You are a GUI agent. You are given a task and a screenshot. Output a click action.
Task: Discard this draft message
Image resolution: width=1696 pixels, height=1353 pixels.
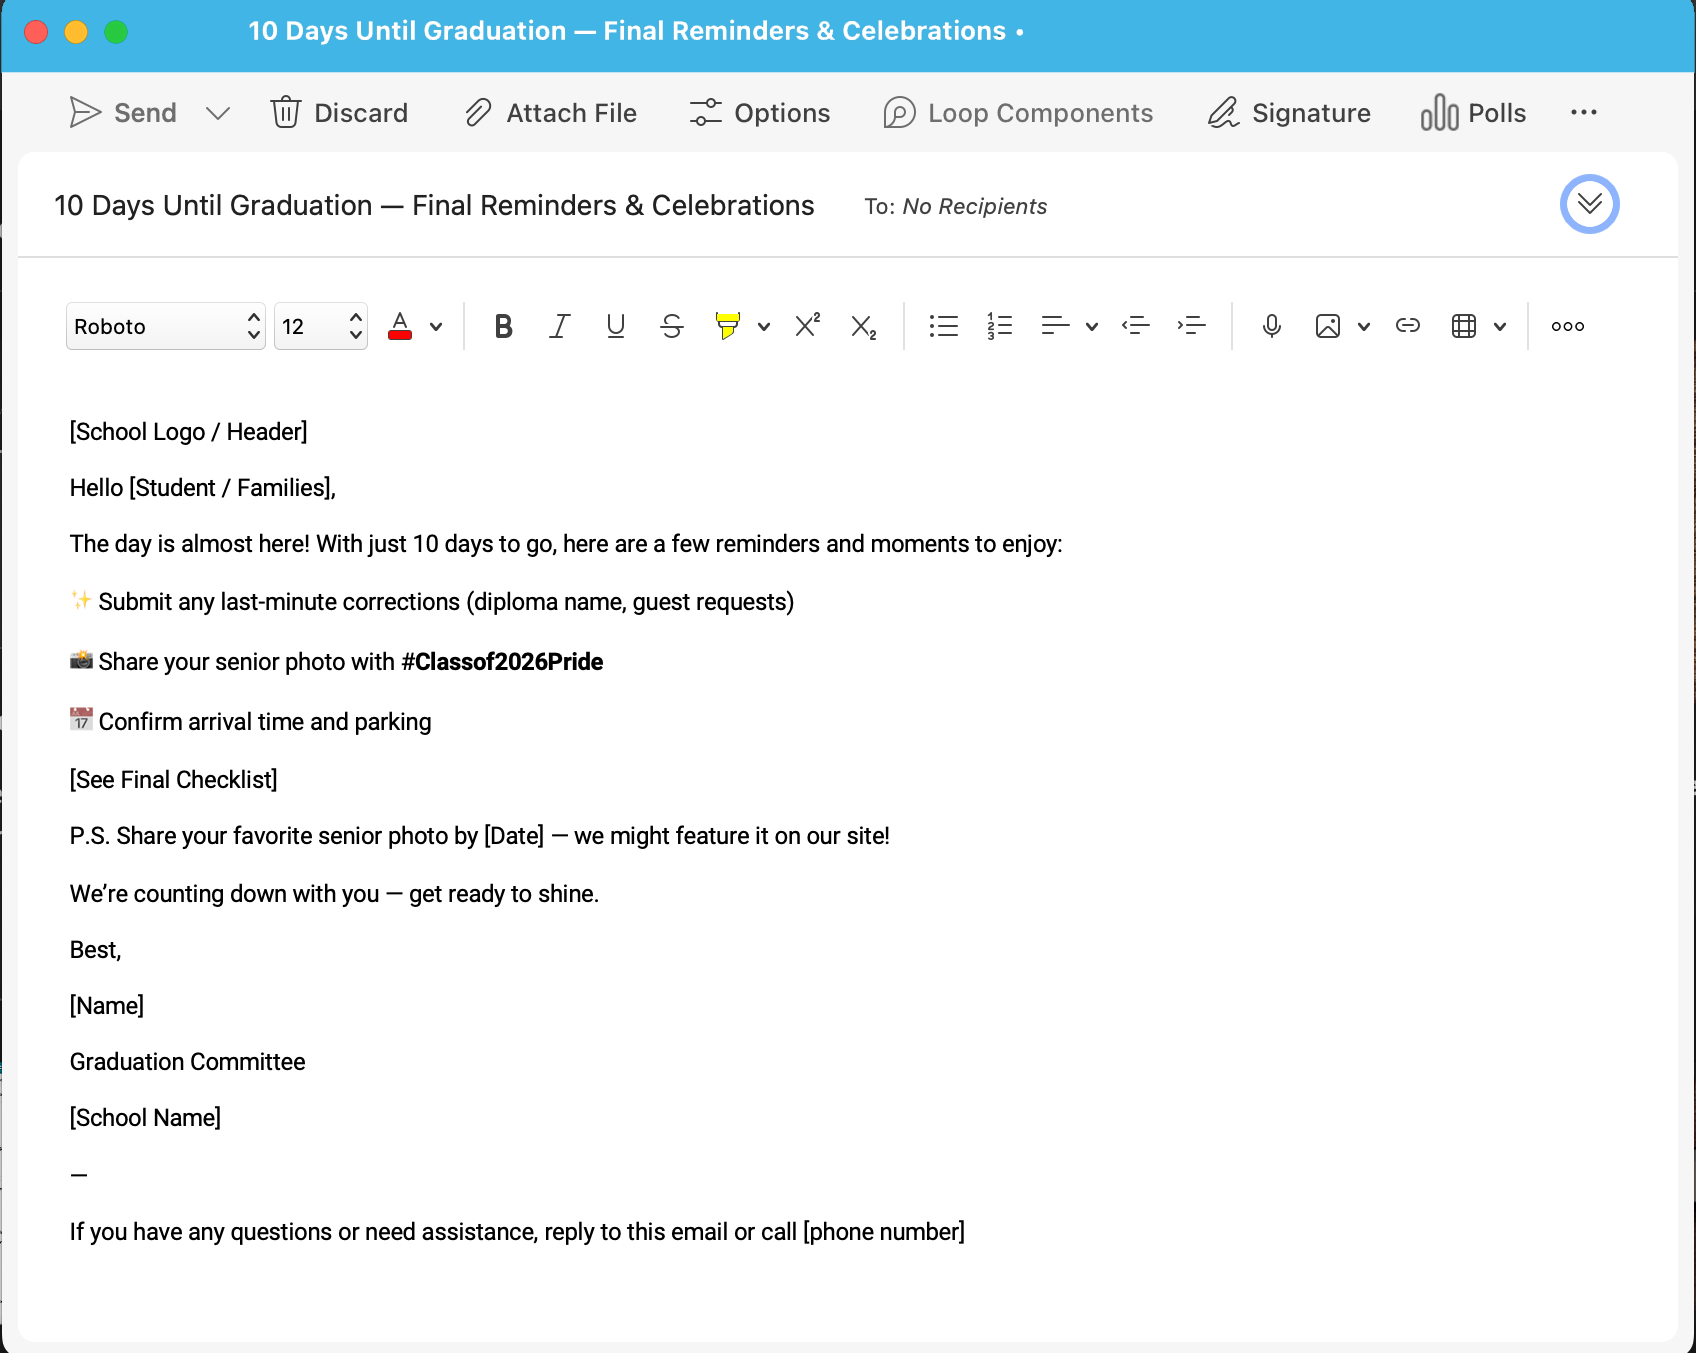coord(339,113)
